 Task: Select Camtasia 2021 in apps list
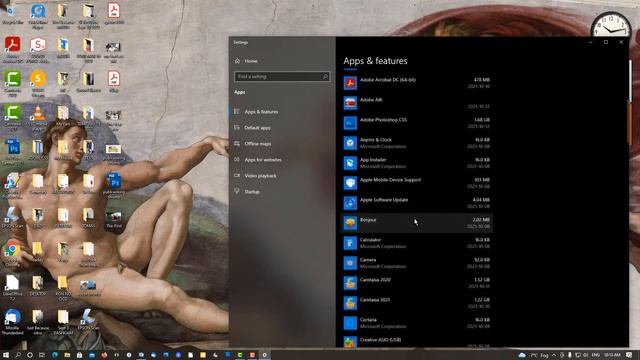(x=416, y=303)
